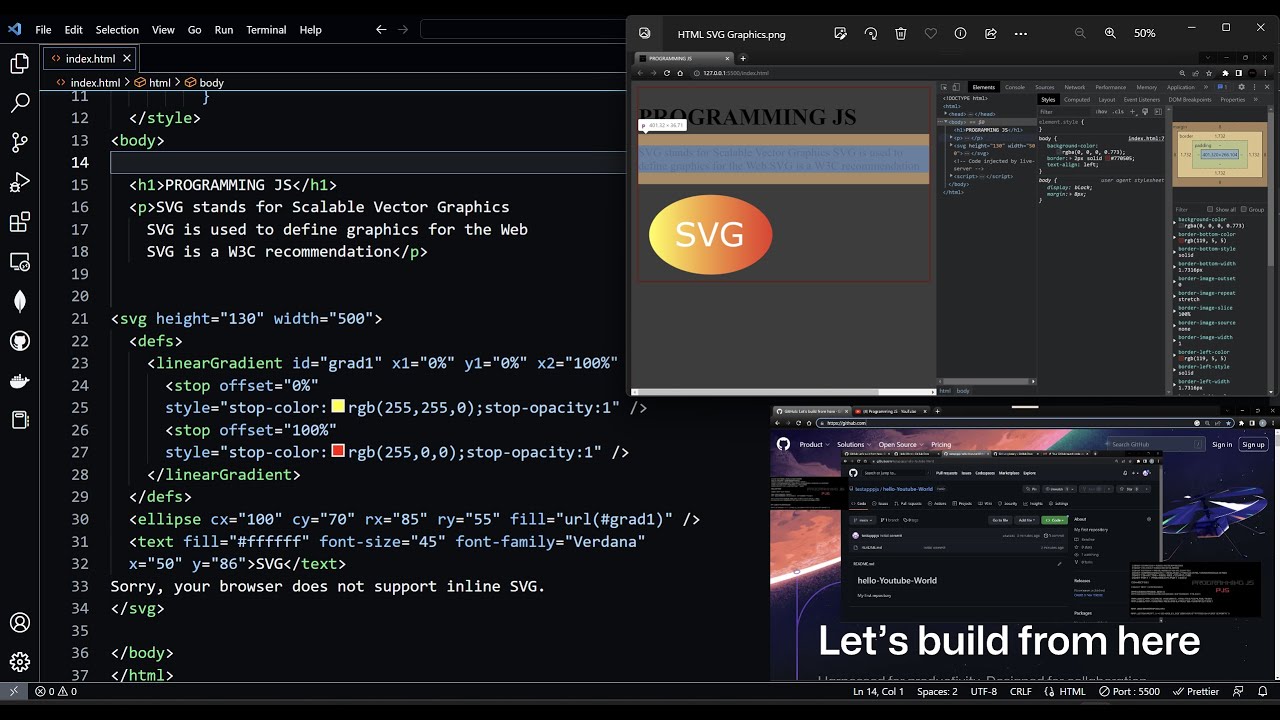The image size is (1280, 720).
Task: Open the Docker whale view
Action: pyautogui.click(x=20, y=381)
